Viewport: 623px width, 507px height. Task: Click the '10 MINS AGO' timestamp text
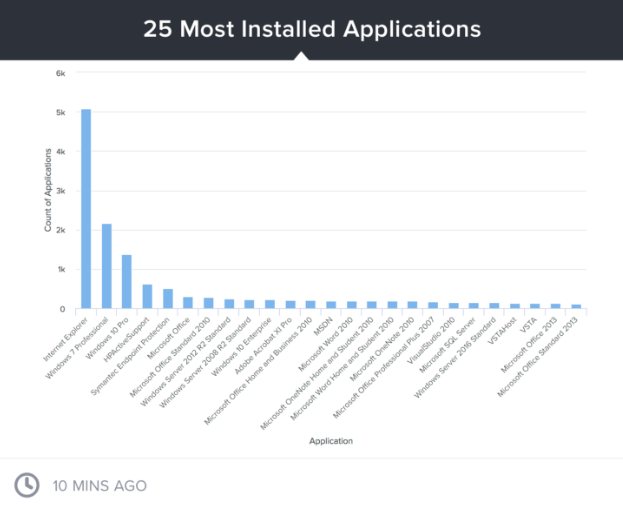(99, 486)
